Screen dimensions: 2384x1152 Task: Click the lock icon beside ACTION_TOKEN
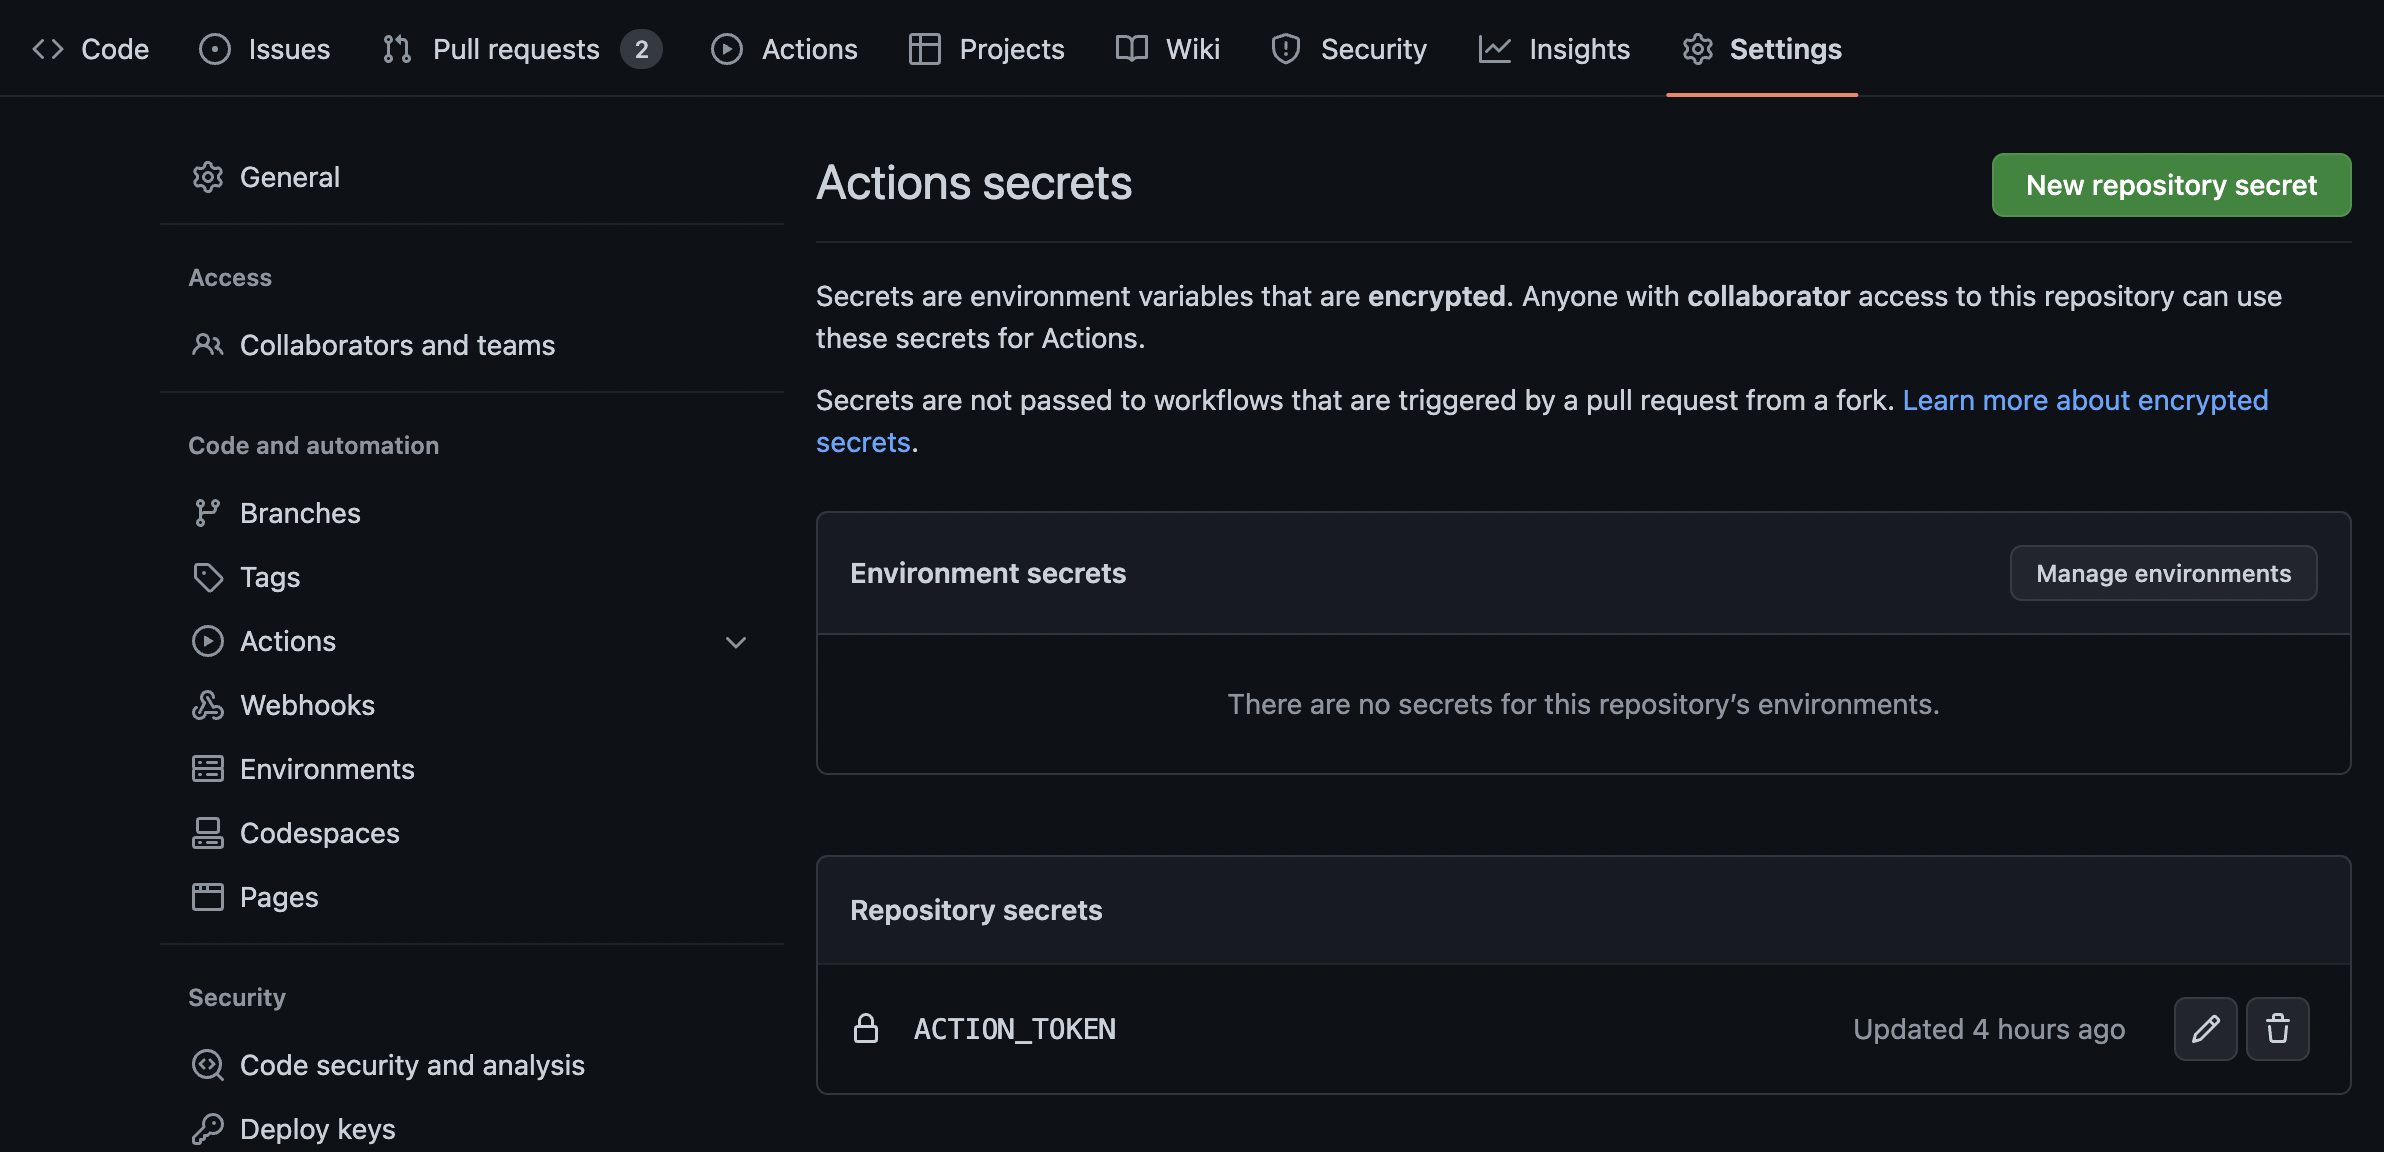point(866,1028)
